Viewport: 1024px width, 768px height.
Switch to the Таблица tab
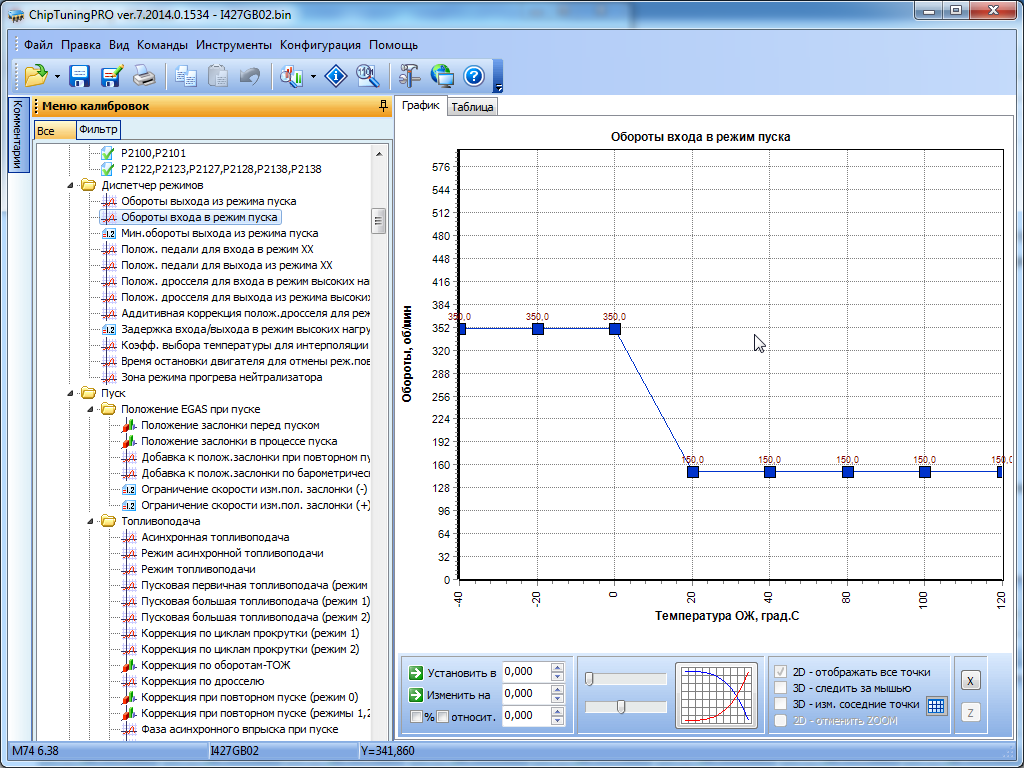tap(472, 107)
